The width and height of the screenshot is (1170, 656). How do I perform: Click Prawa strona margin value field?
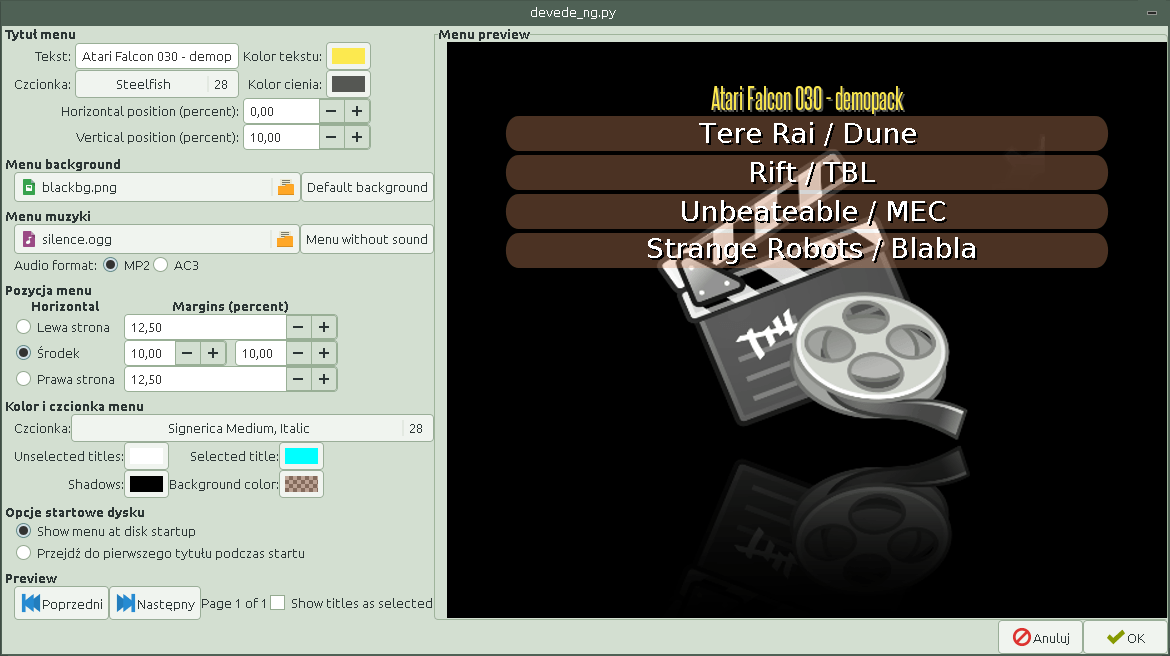(205, 379)
